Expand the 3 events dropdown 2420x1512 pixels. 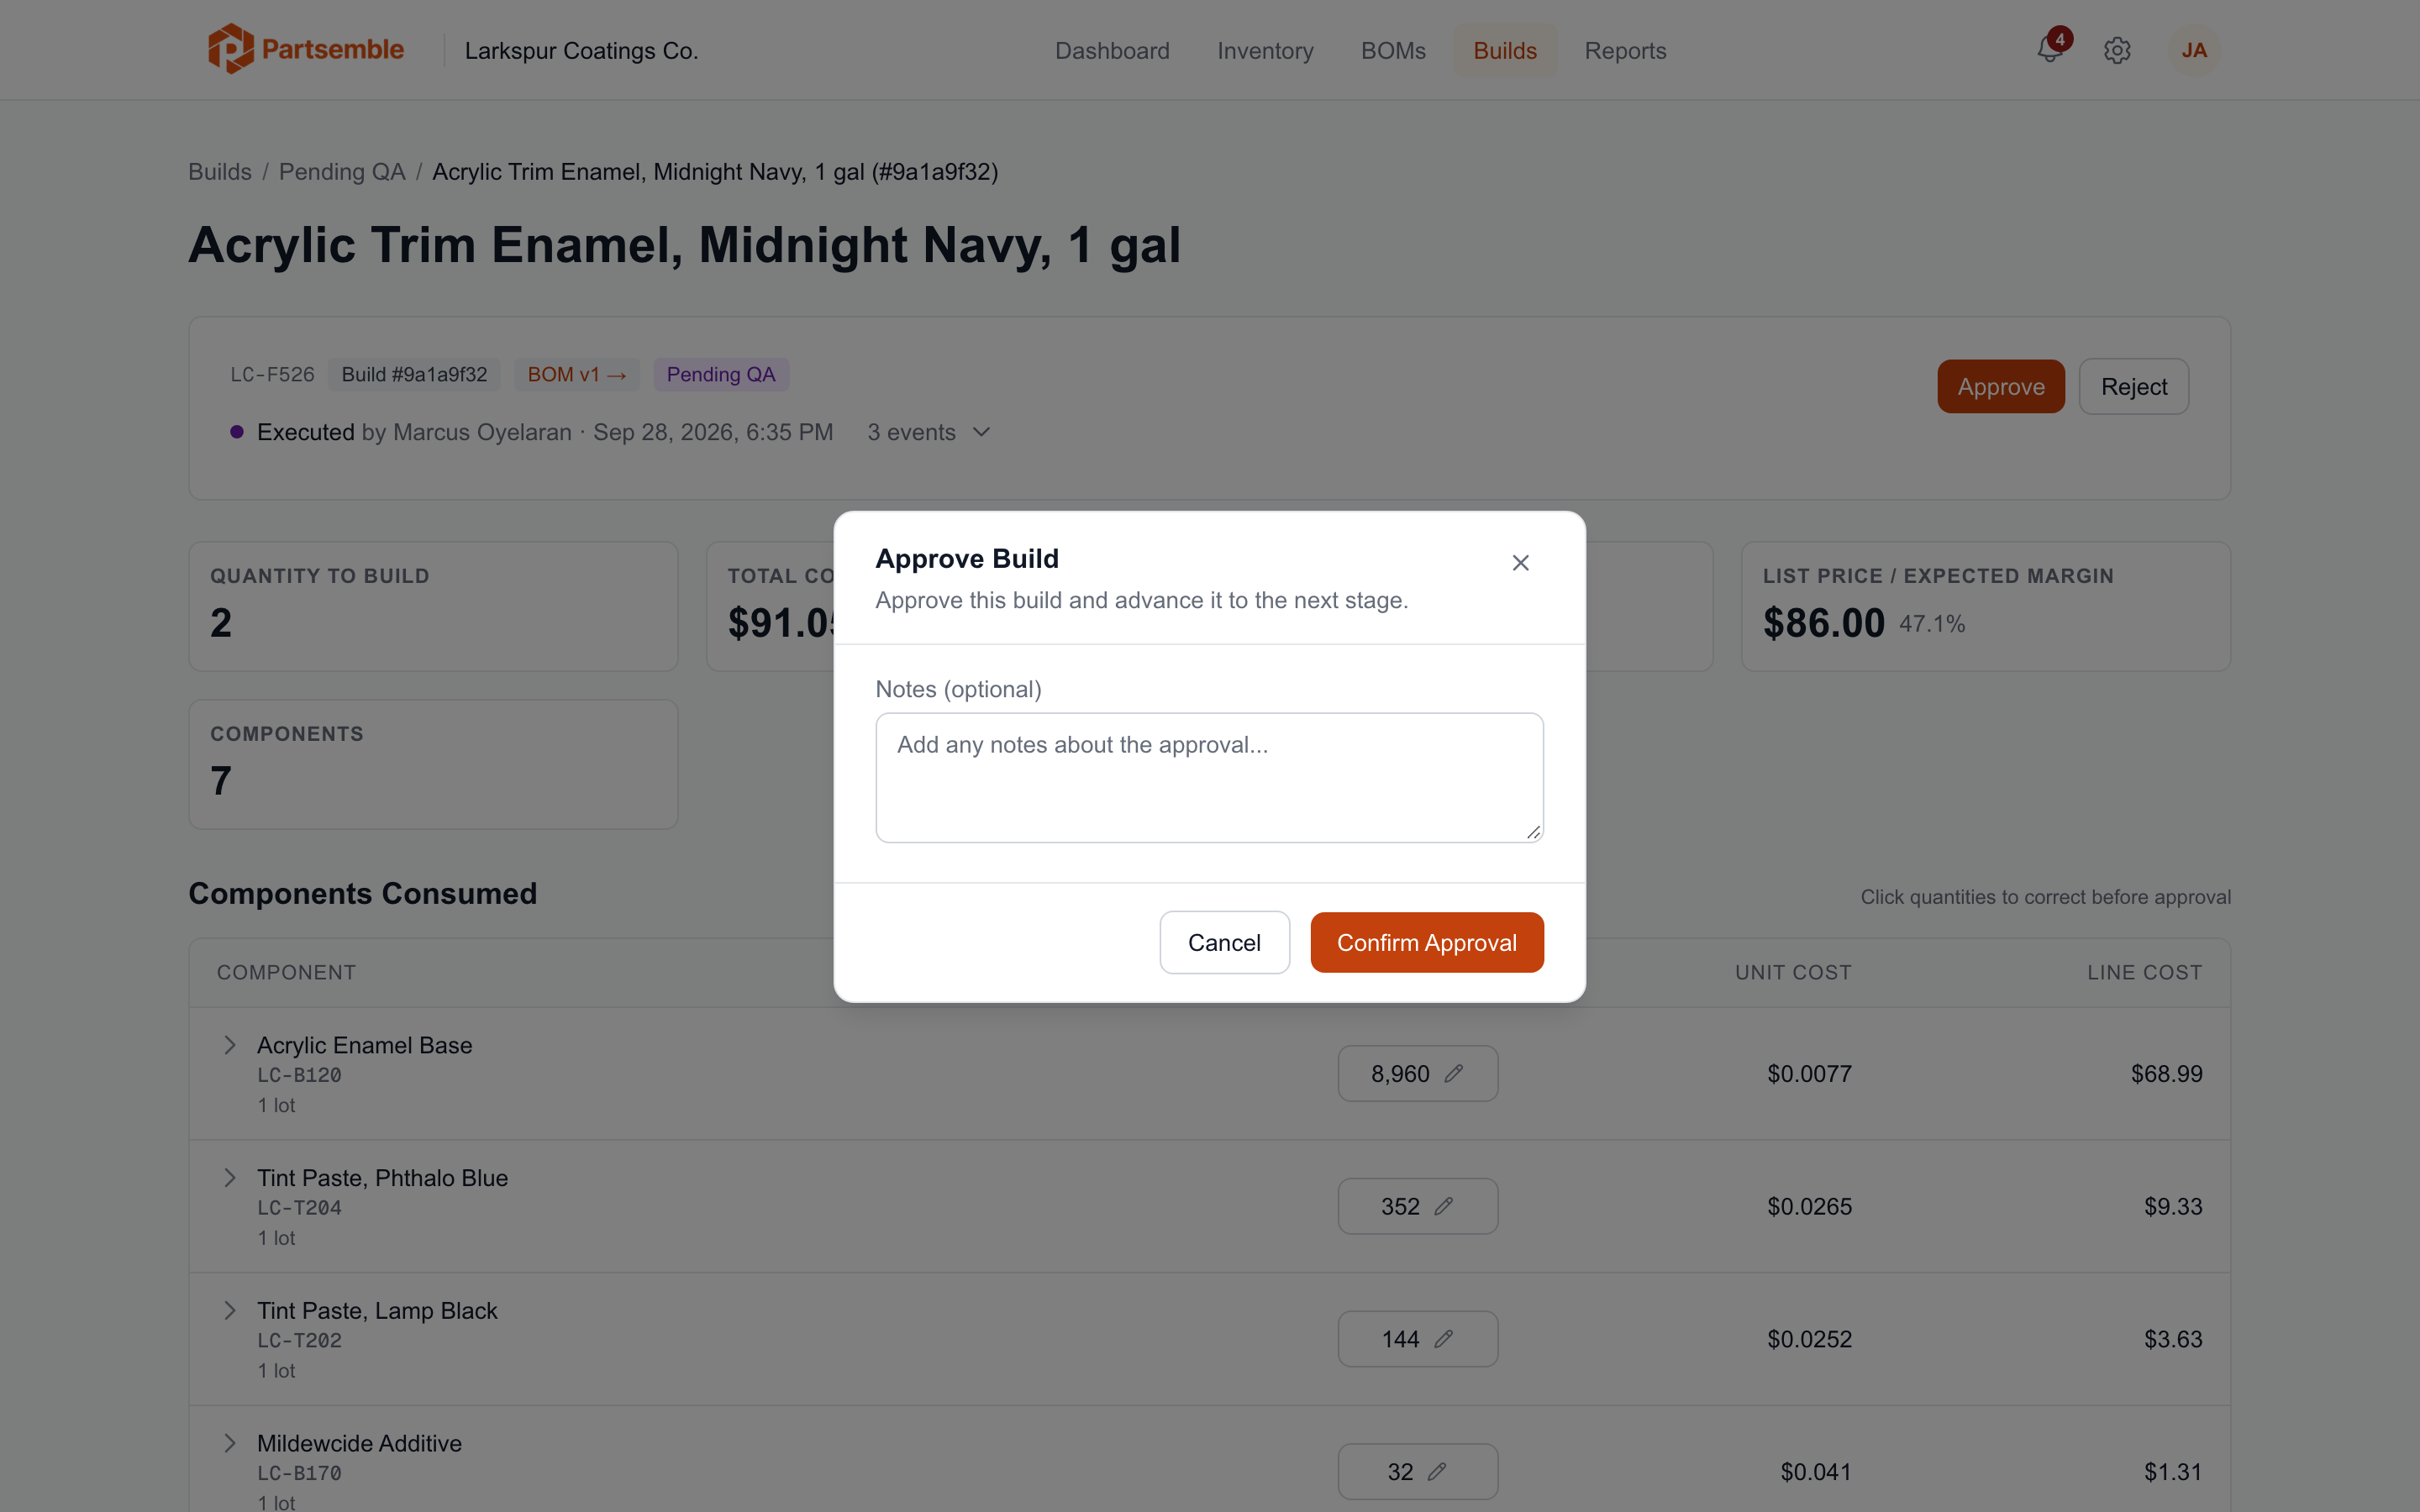pyautogui.click(x=929, y=432)
